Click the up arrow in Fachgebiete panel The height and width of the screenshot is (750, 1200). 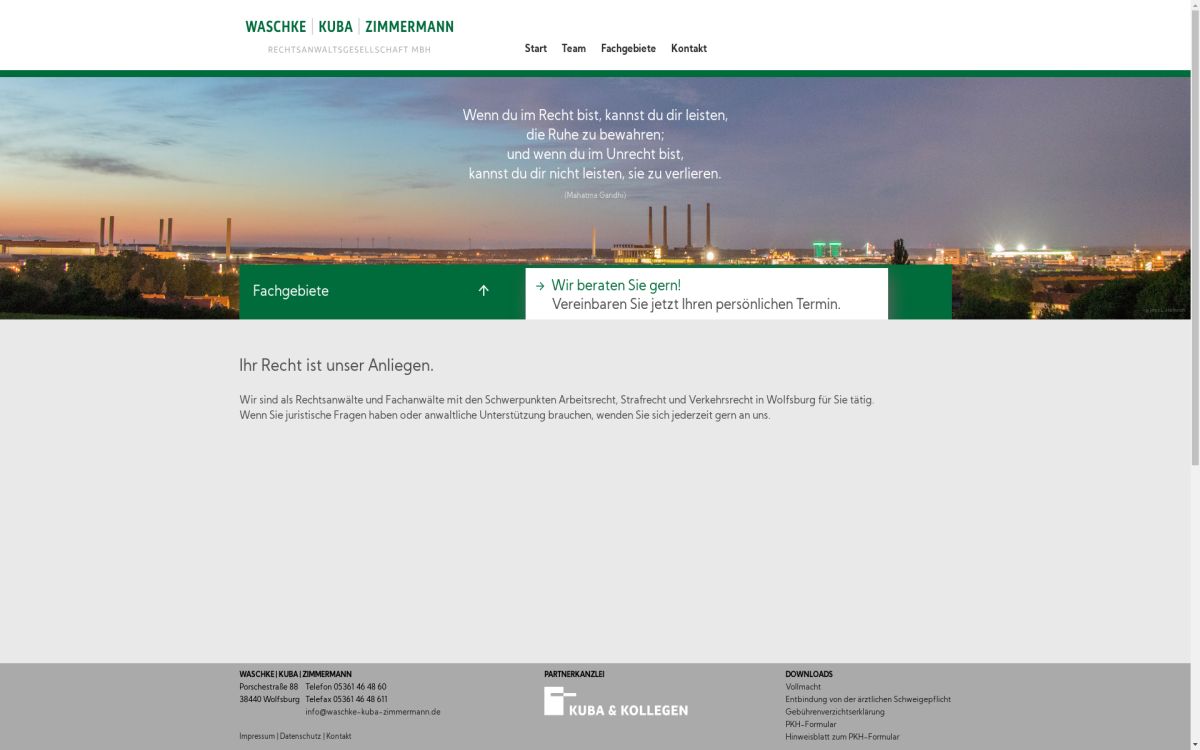[x=483, y=291]
